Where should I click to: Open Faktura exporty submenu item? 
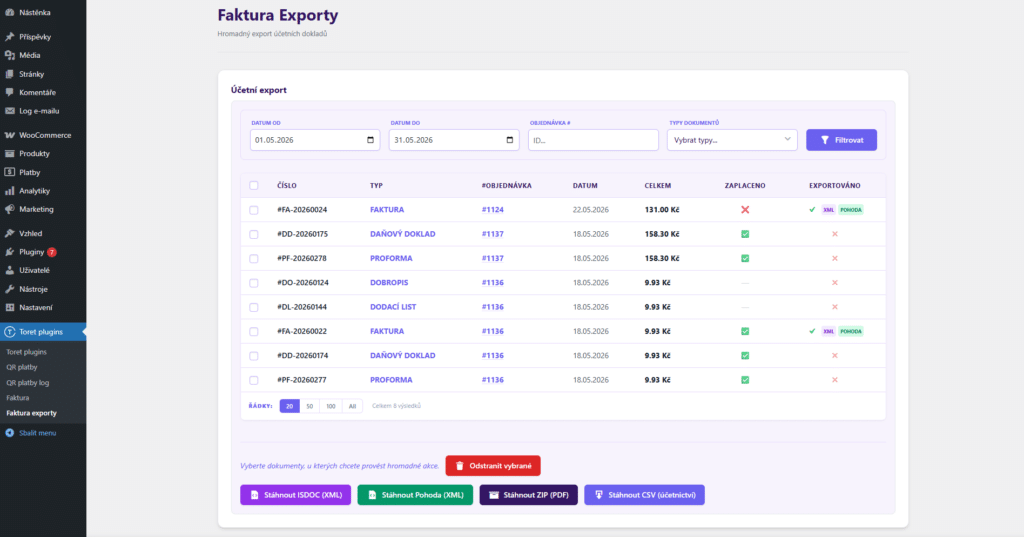tap(31, 413)
